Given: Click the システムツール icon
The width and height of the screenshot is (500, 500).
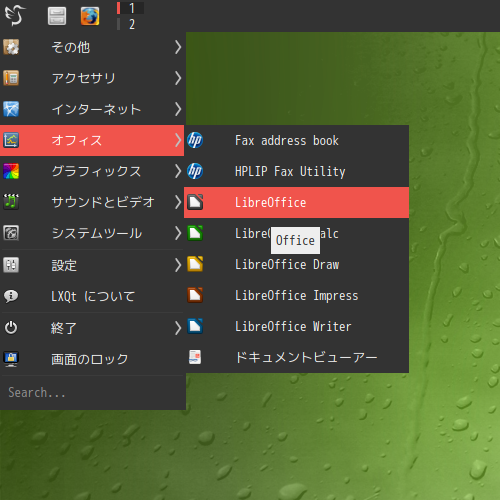Looking at the screenshot, I should (x=11, y=233).
